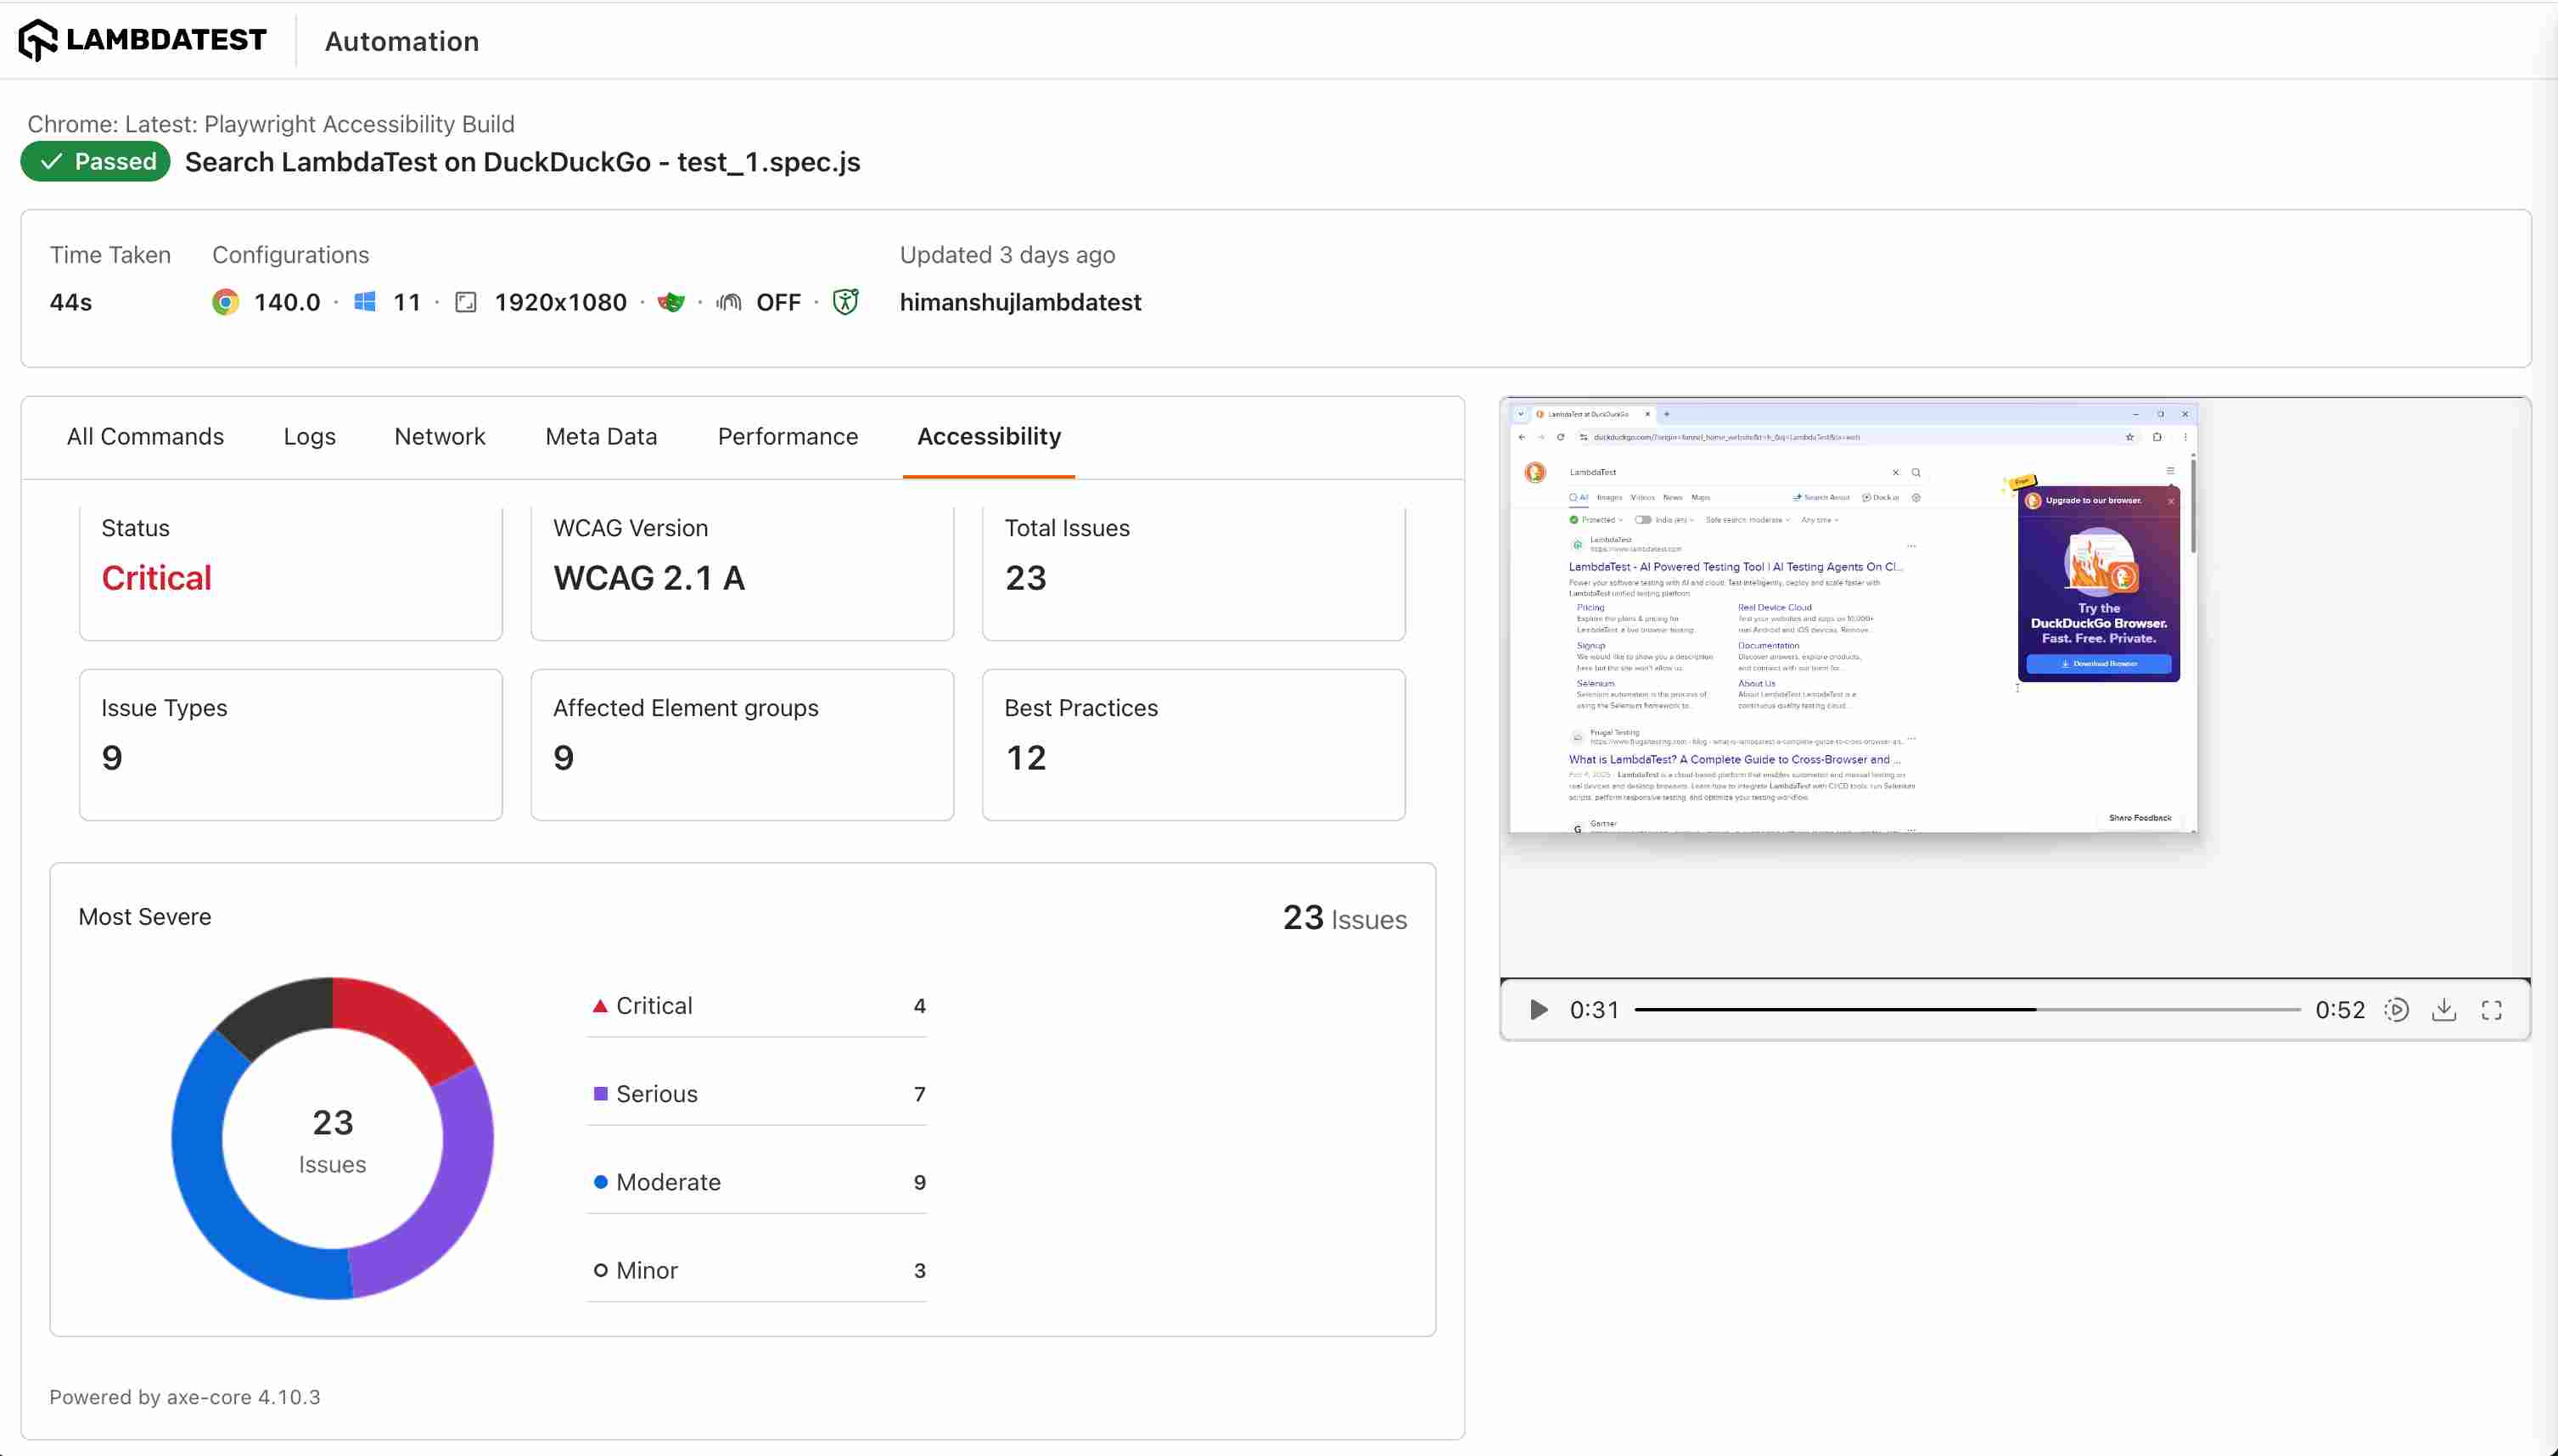
Task: Open the Network tab
Action: (x=440, y=436)
